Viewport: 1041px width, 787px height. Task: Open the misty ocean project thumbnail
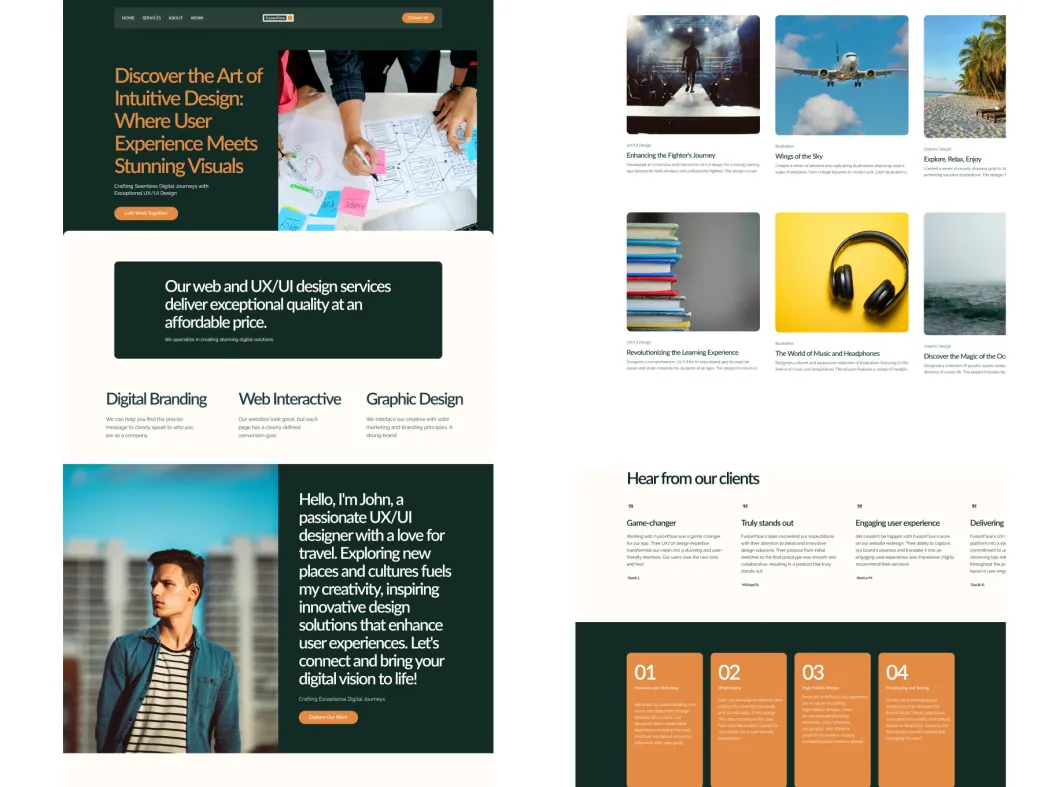tap(965, 274)
